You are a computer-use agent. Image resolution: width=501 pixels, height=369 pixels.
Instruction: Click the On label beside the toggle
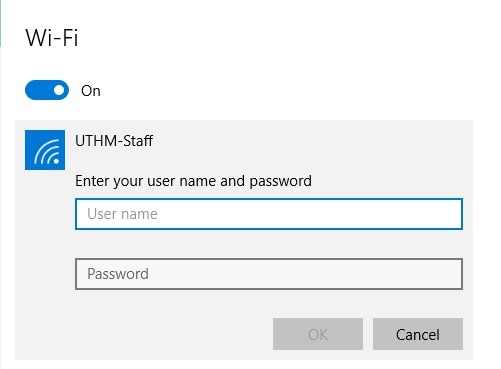[91, 91]
